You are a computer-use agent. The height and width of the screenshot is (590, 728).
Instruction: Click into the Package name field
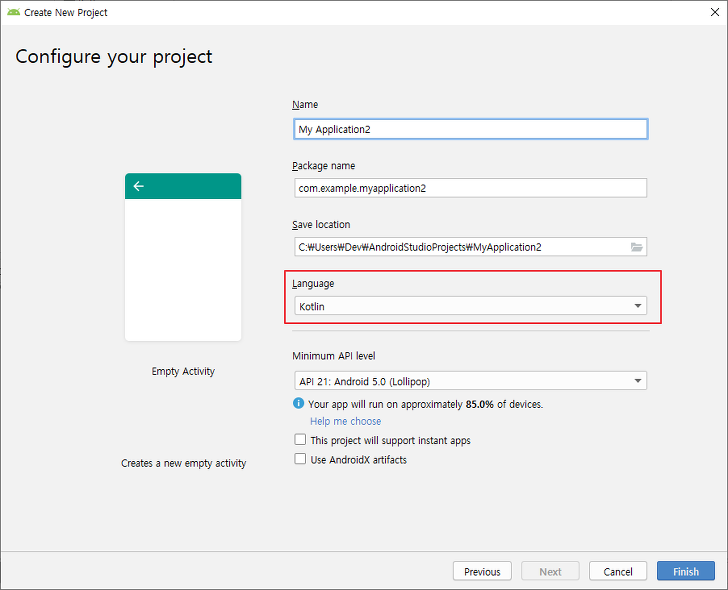[470, 188]
